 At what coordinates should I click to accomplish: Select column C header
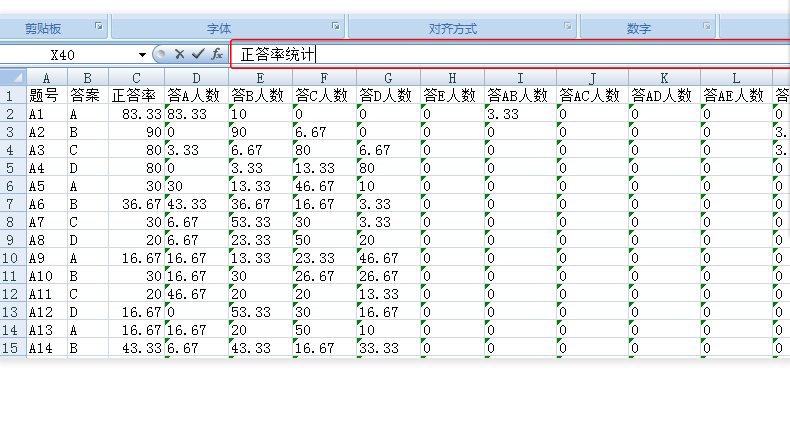point(136,77)
